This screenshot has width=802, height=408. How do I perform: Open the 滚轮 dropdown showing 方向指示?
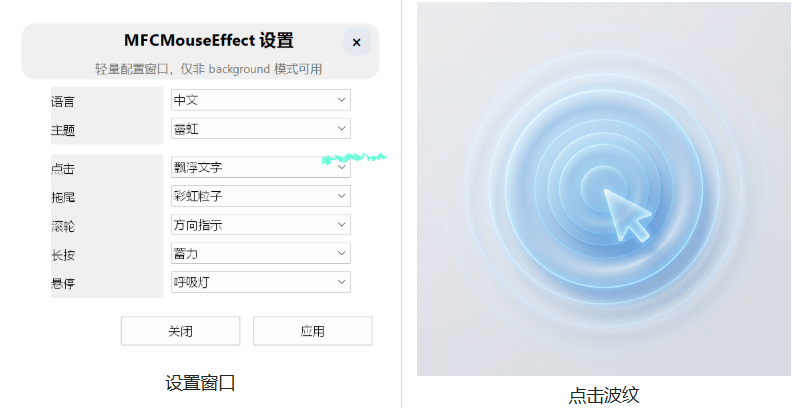261,225
